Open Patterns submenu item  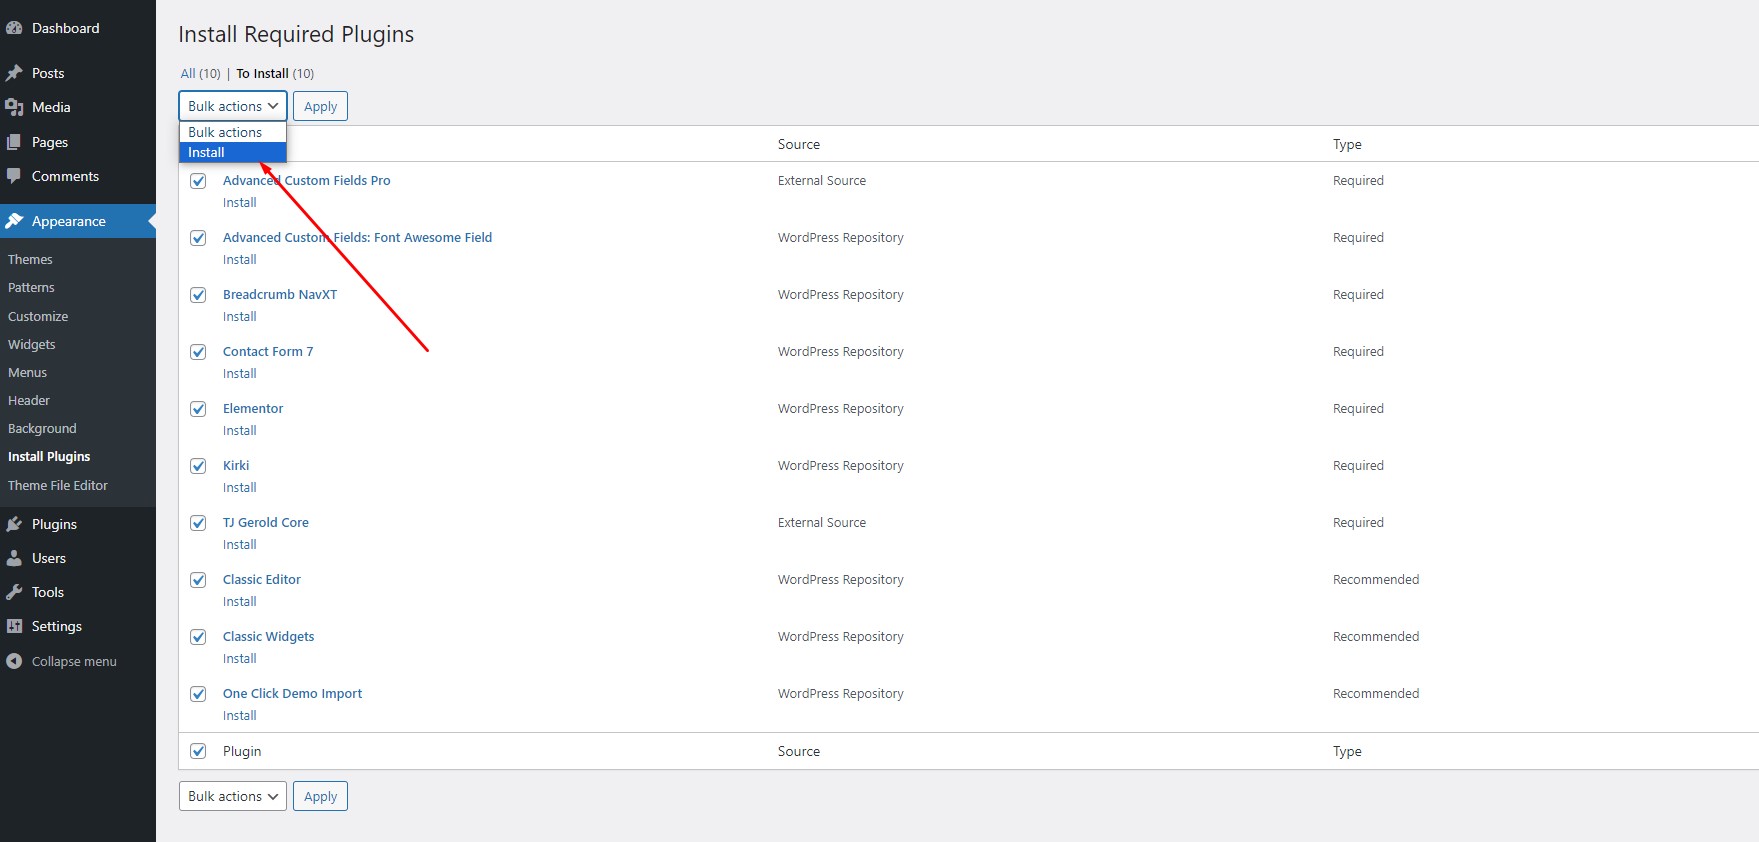tap(31, 287)
